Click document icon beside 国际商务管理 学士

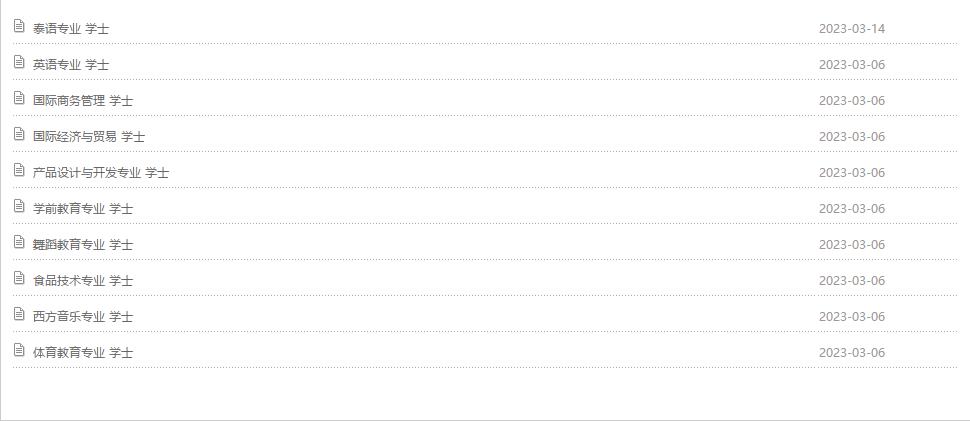pyautogui.click(x=19, y=98)
